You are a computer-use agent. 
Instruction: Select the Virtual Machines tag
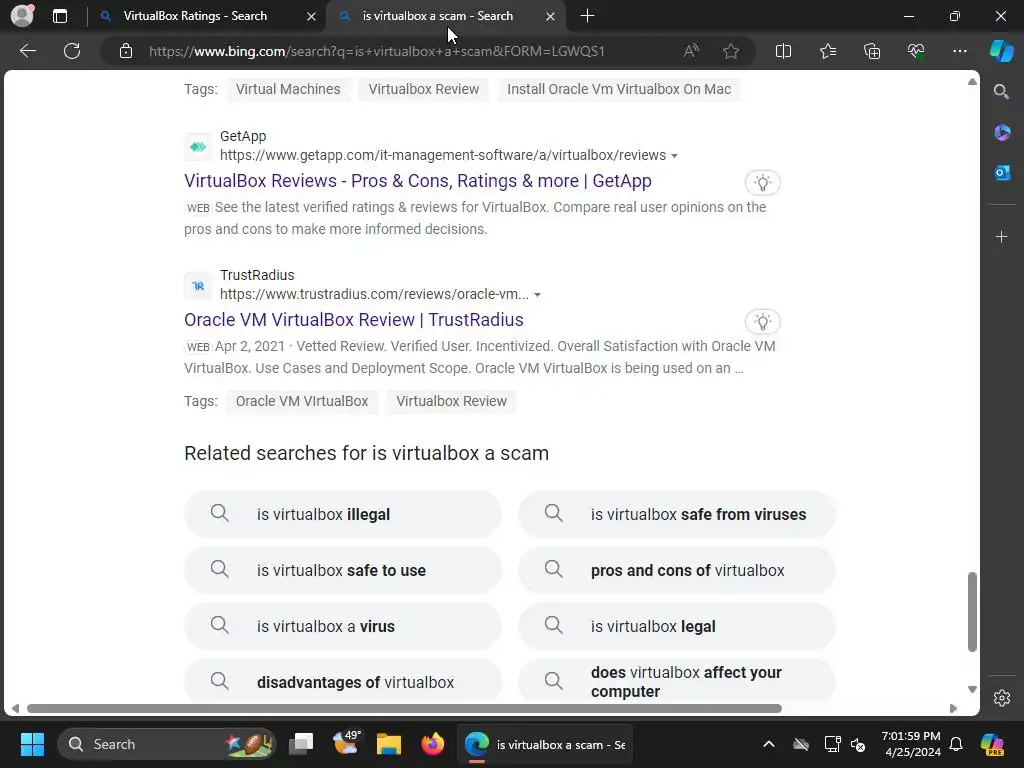[x=288, y=89]
